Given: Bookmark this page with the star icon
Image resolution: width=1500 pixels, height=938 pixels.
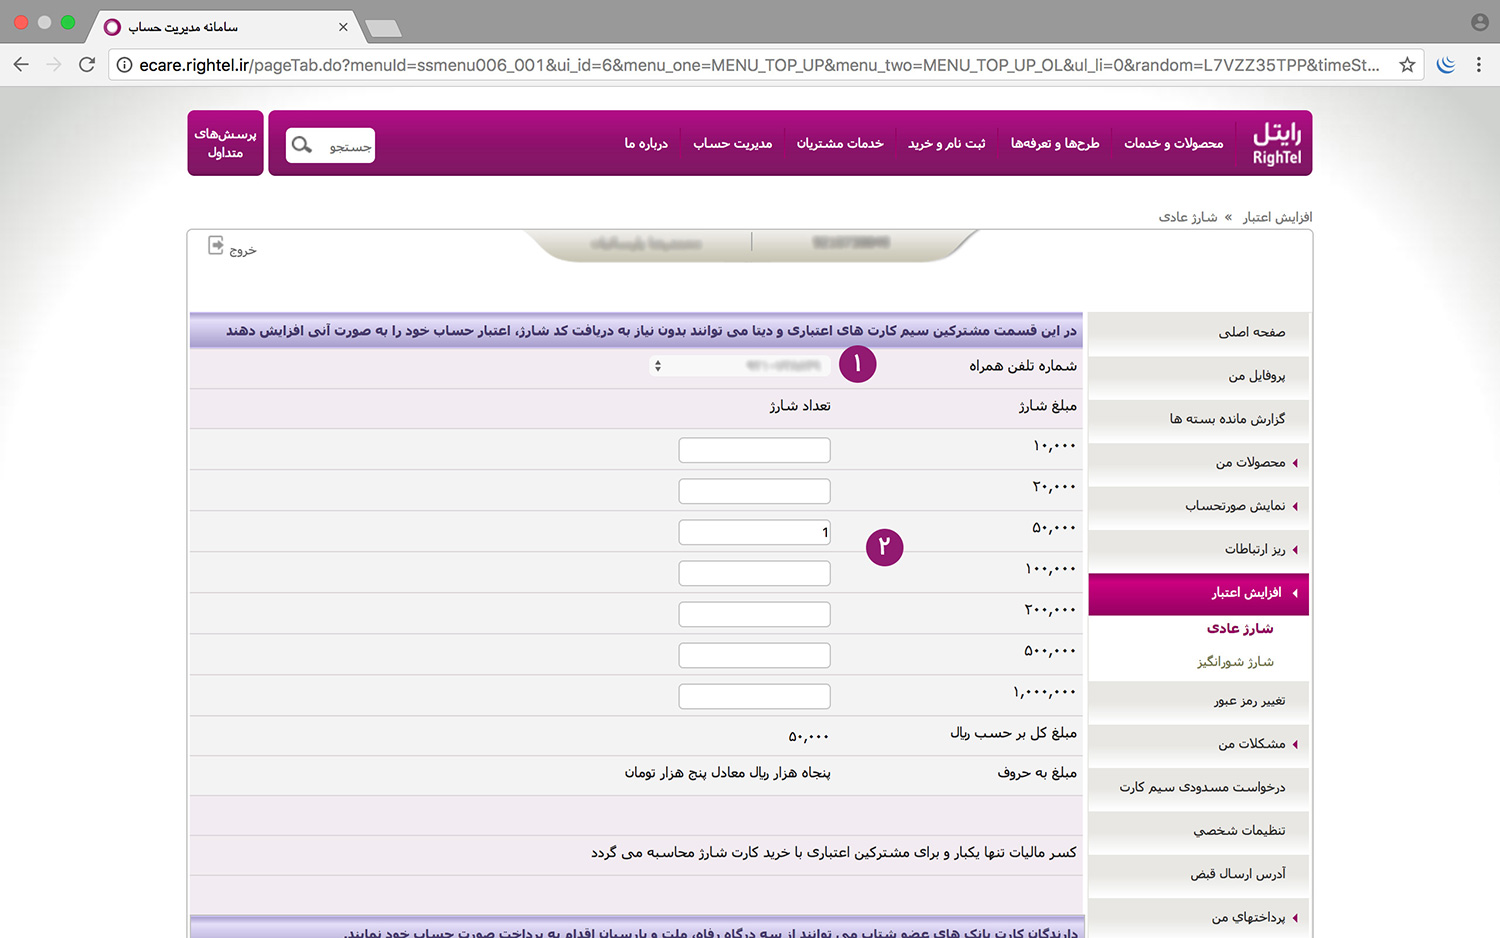Looking at the screenshot, I should [x=1407, y=65].
